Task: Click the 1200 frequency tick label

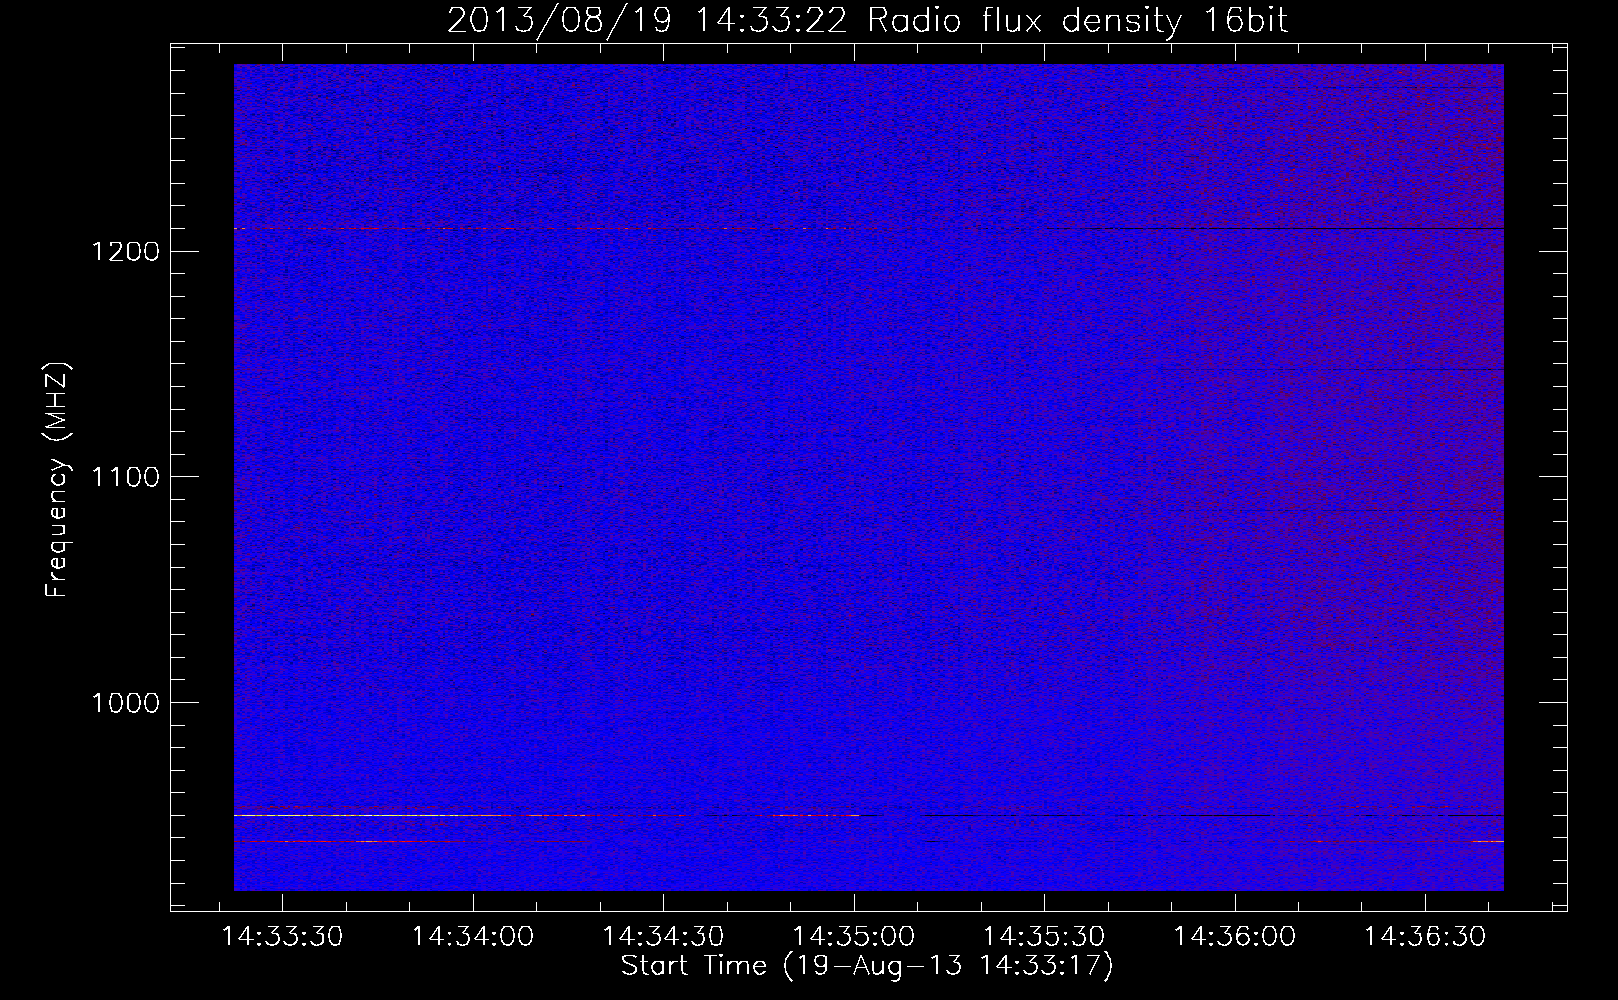Action: [x=125, y=251]
